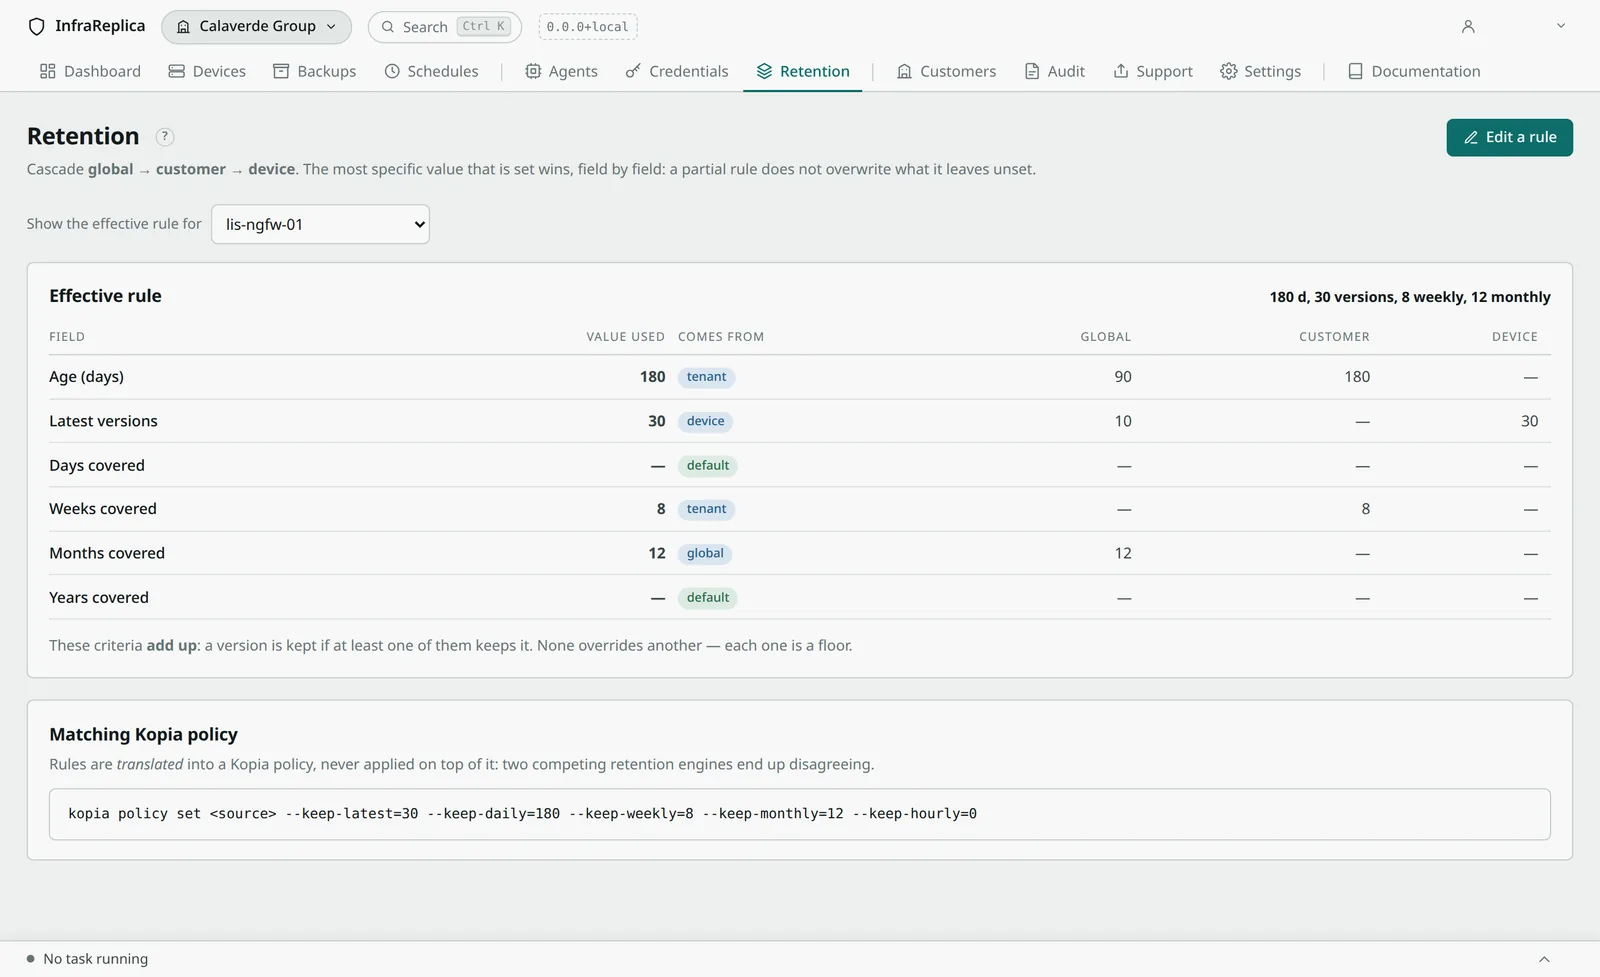Click the Search box
The image size is (1600, 977).
point(445,27)
